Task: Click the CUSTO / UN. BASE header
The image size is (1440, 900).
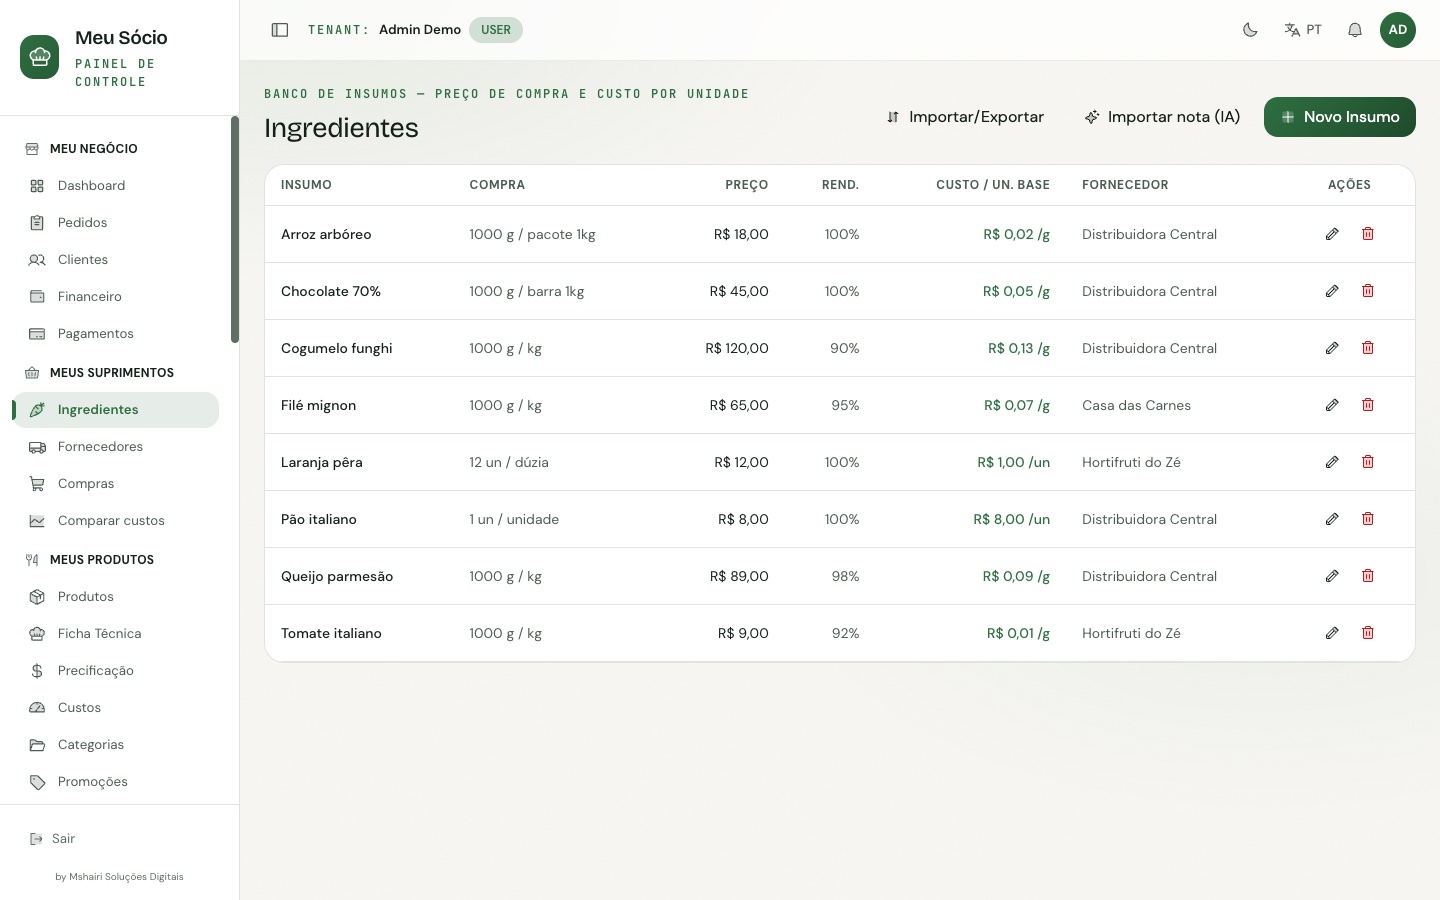Action: 993,185
